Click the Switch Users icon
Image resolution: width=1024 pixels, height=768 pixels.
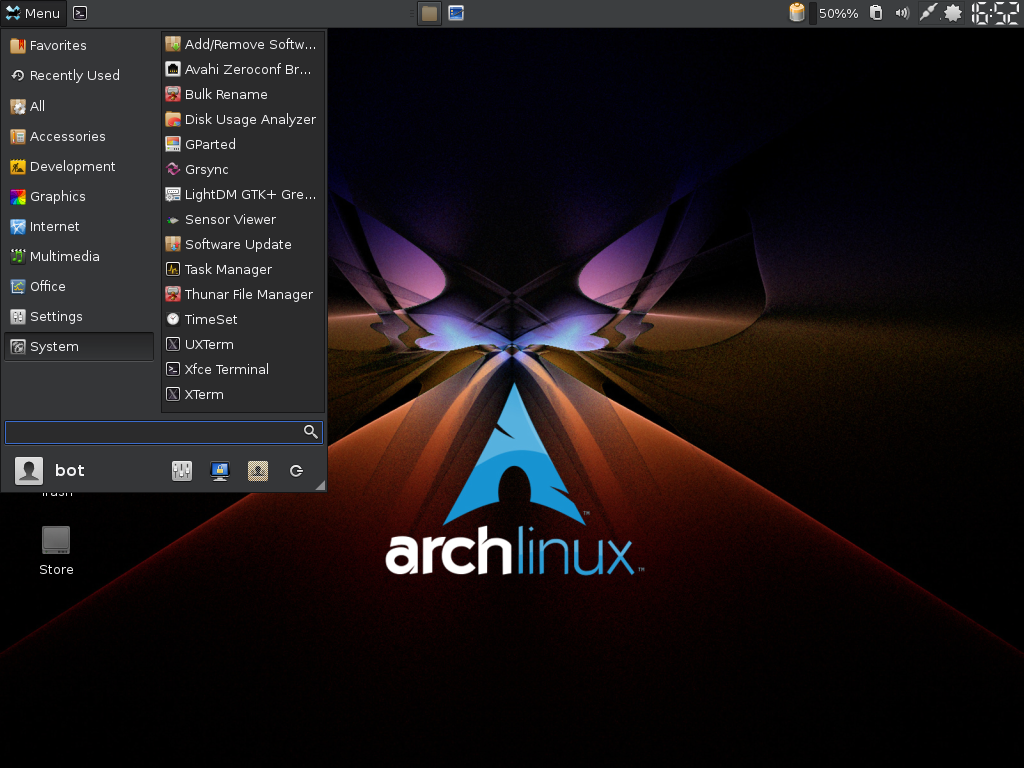pos(258,471)
